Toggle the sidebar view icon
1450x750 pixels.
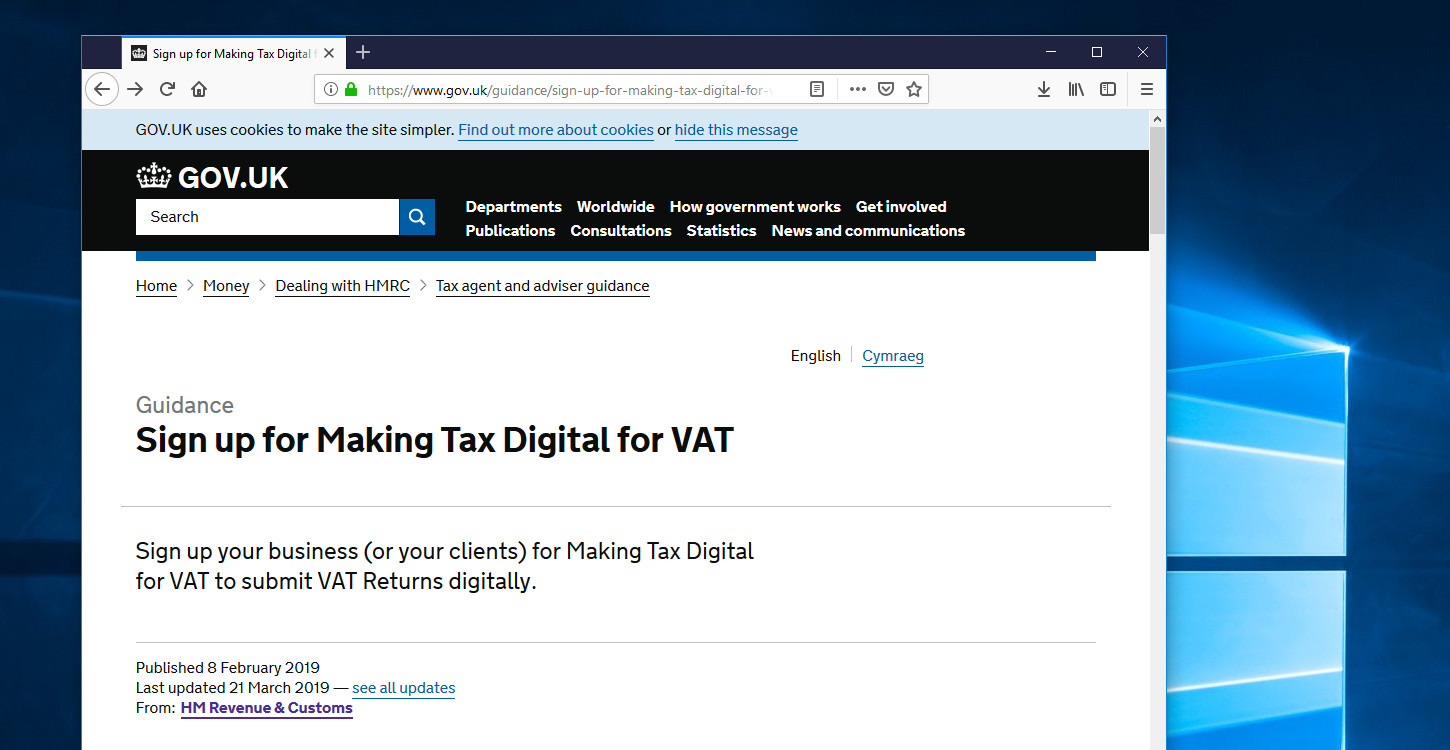click(x=1108, y=89)
